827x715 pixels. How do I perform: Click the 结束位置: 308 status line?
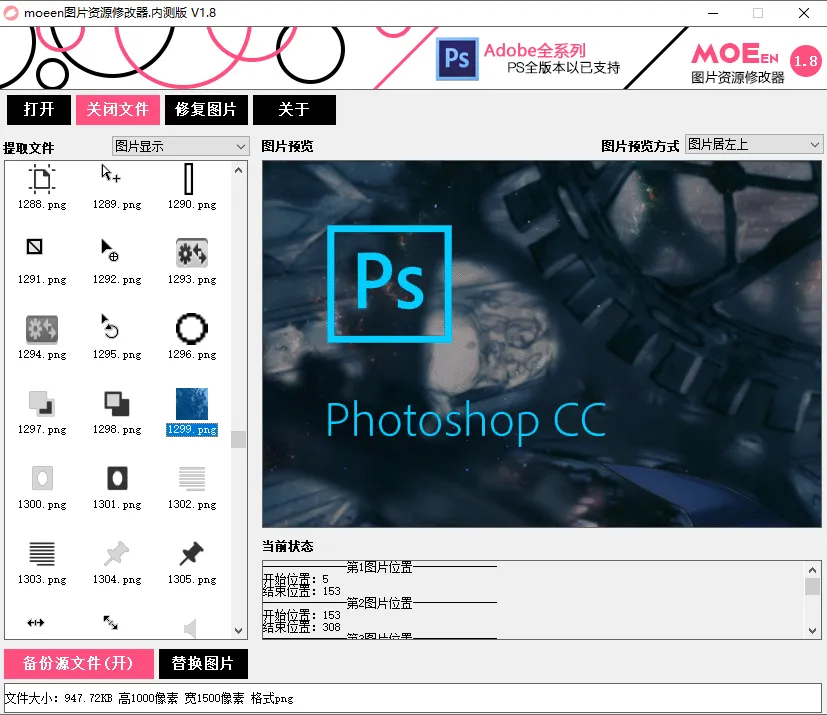[x=302, y=627]
